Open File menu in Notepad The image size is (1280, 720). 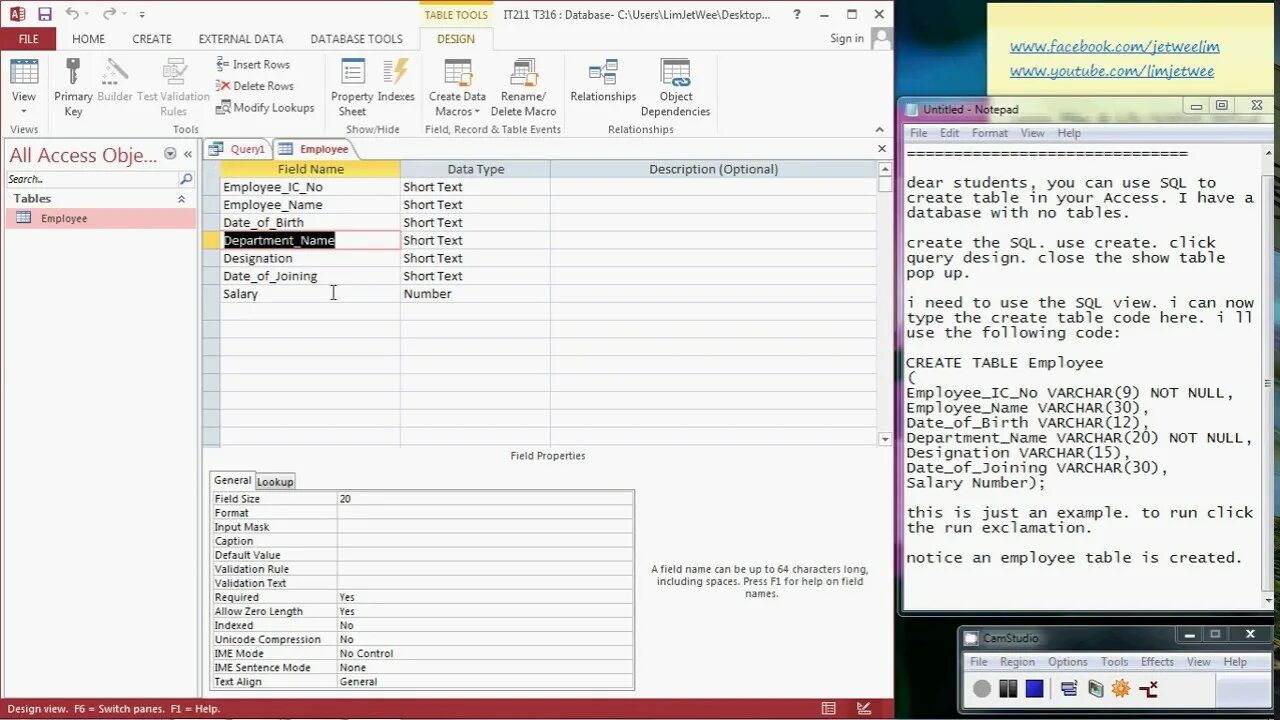tap(918, 133)
